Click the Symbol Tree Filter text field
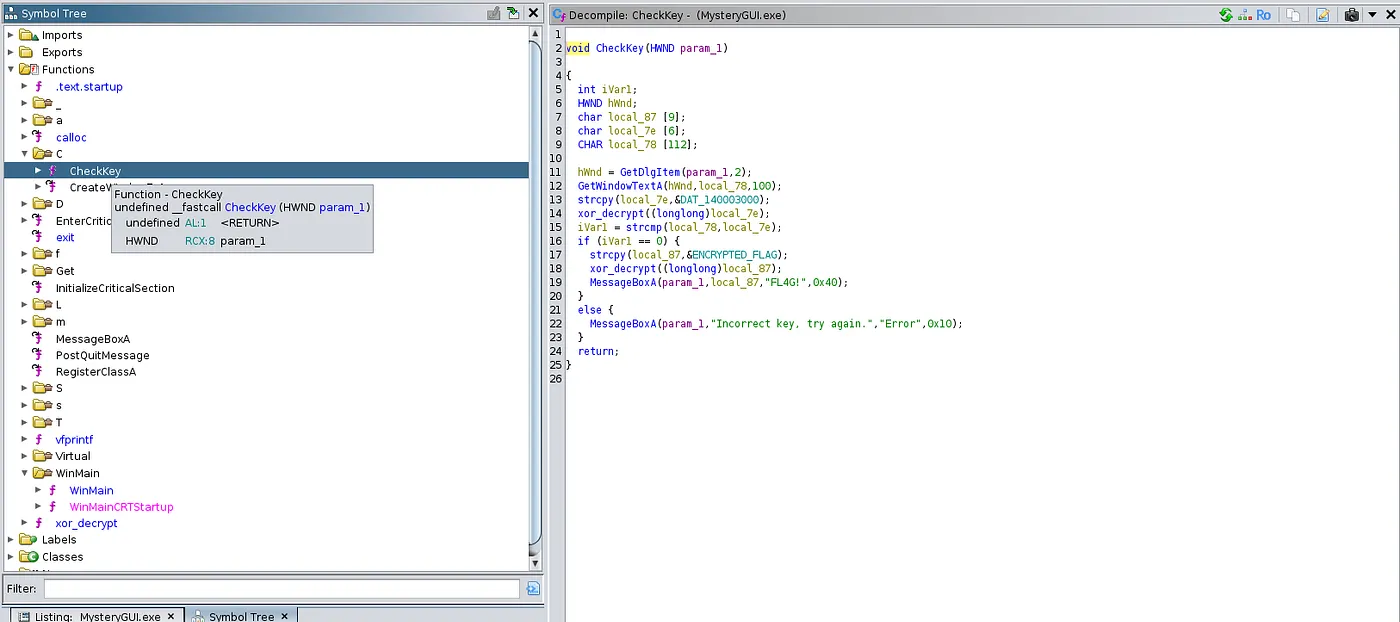The height and width of the screenshot is (622, 1400). pyautogui.click(x=281, y=589)
